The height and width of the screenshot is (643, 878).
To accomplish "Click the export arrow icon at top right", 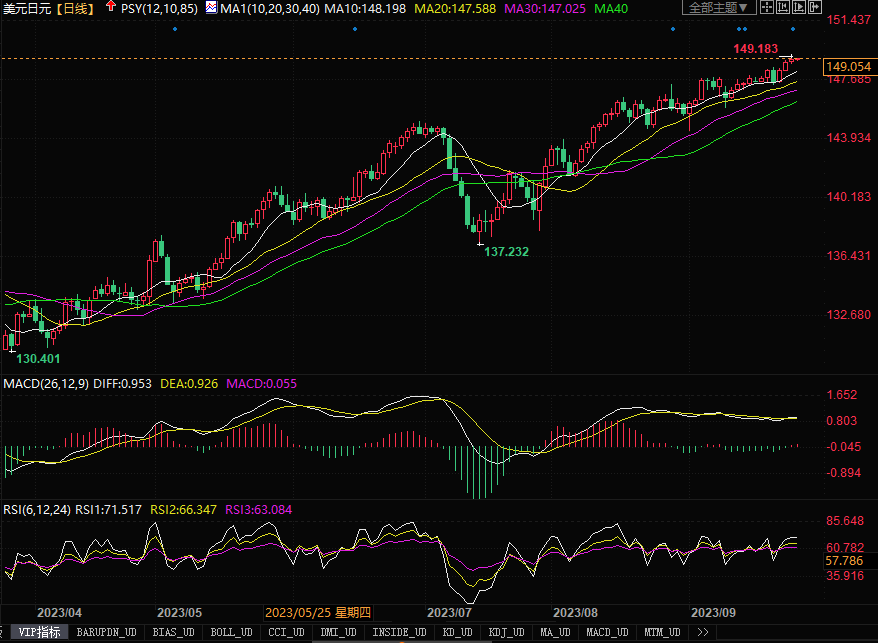I will pyautogui.click(x=815, y=7).
